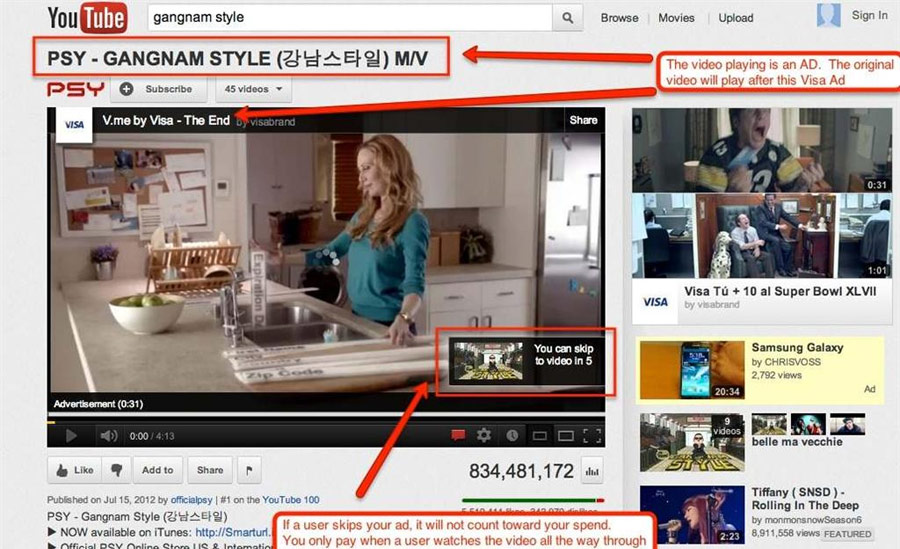Open the officialpsy channel link
Image resolution: width=900 pixels, height=549 pixels.
[192, 500]
